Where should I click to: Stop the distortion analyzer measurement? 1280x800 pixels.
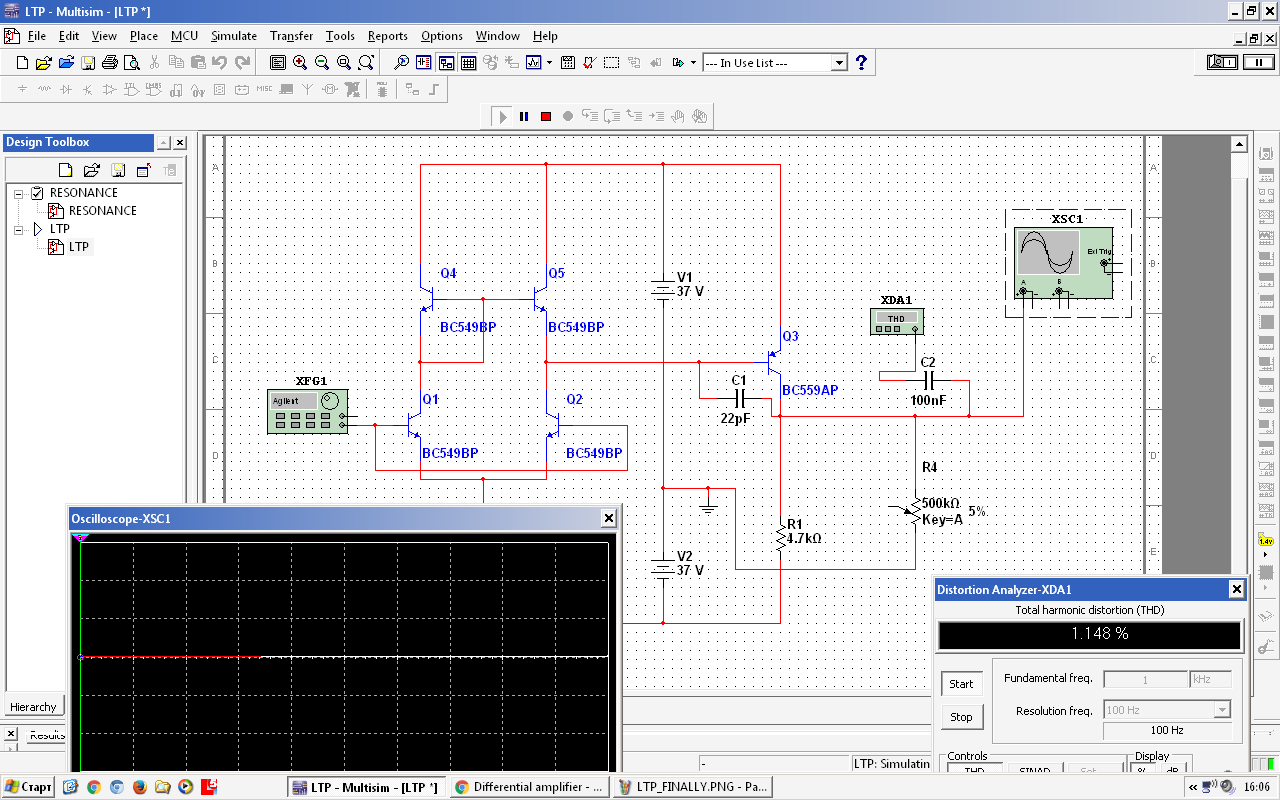tap(961, 717)
